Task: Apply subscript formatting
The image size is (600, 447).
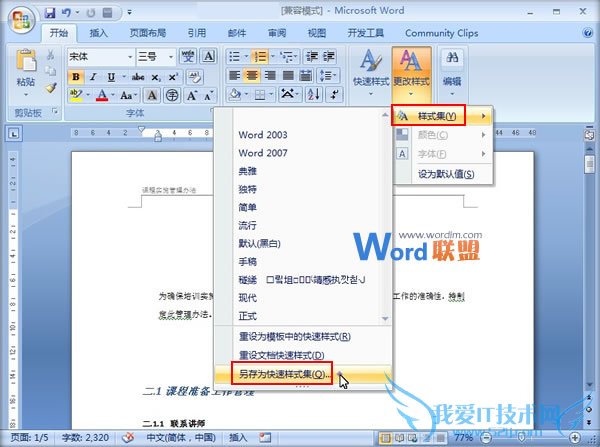Action: click(155, 77)
